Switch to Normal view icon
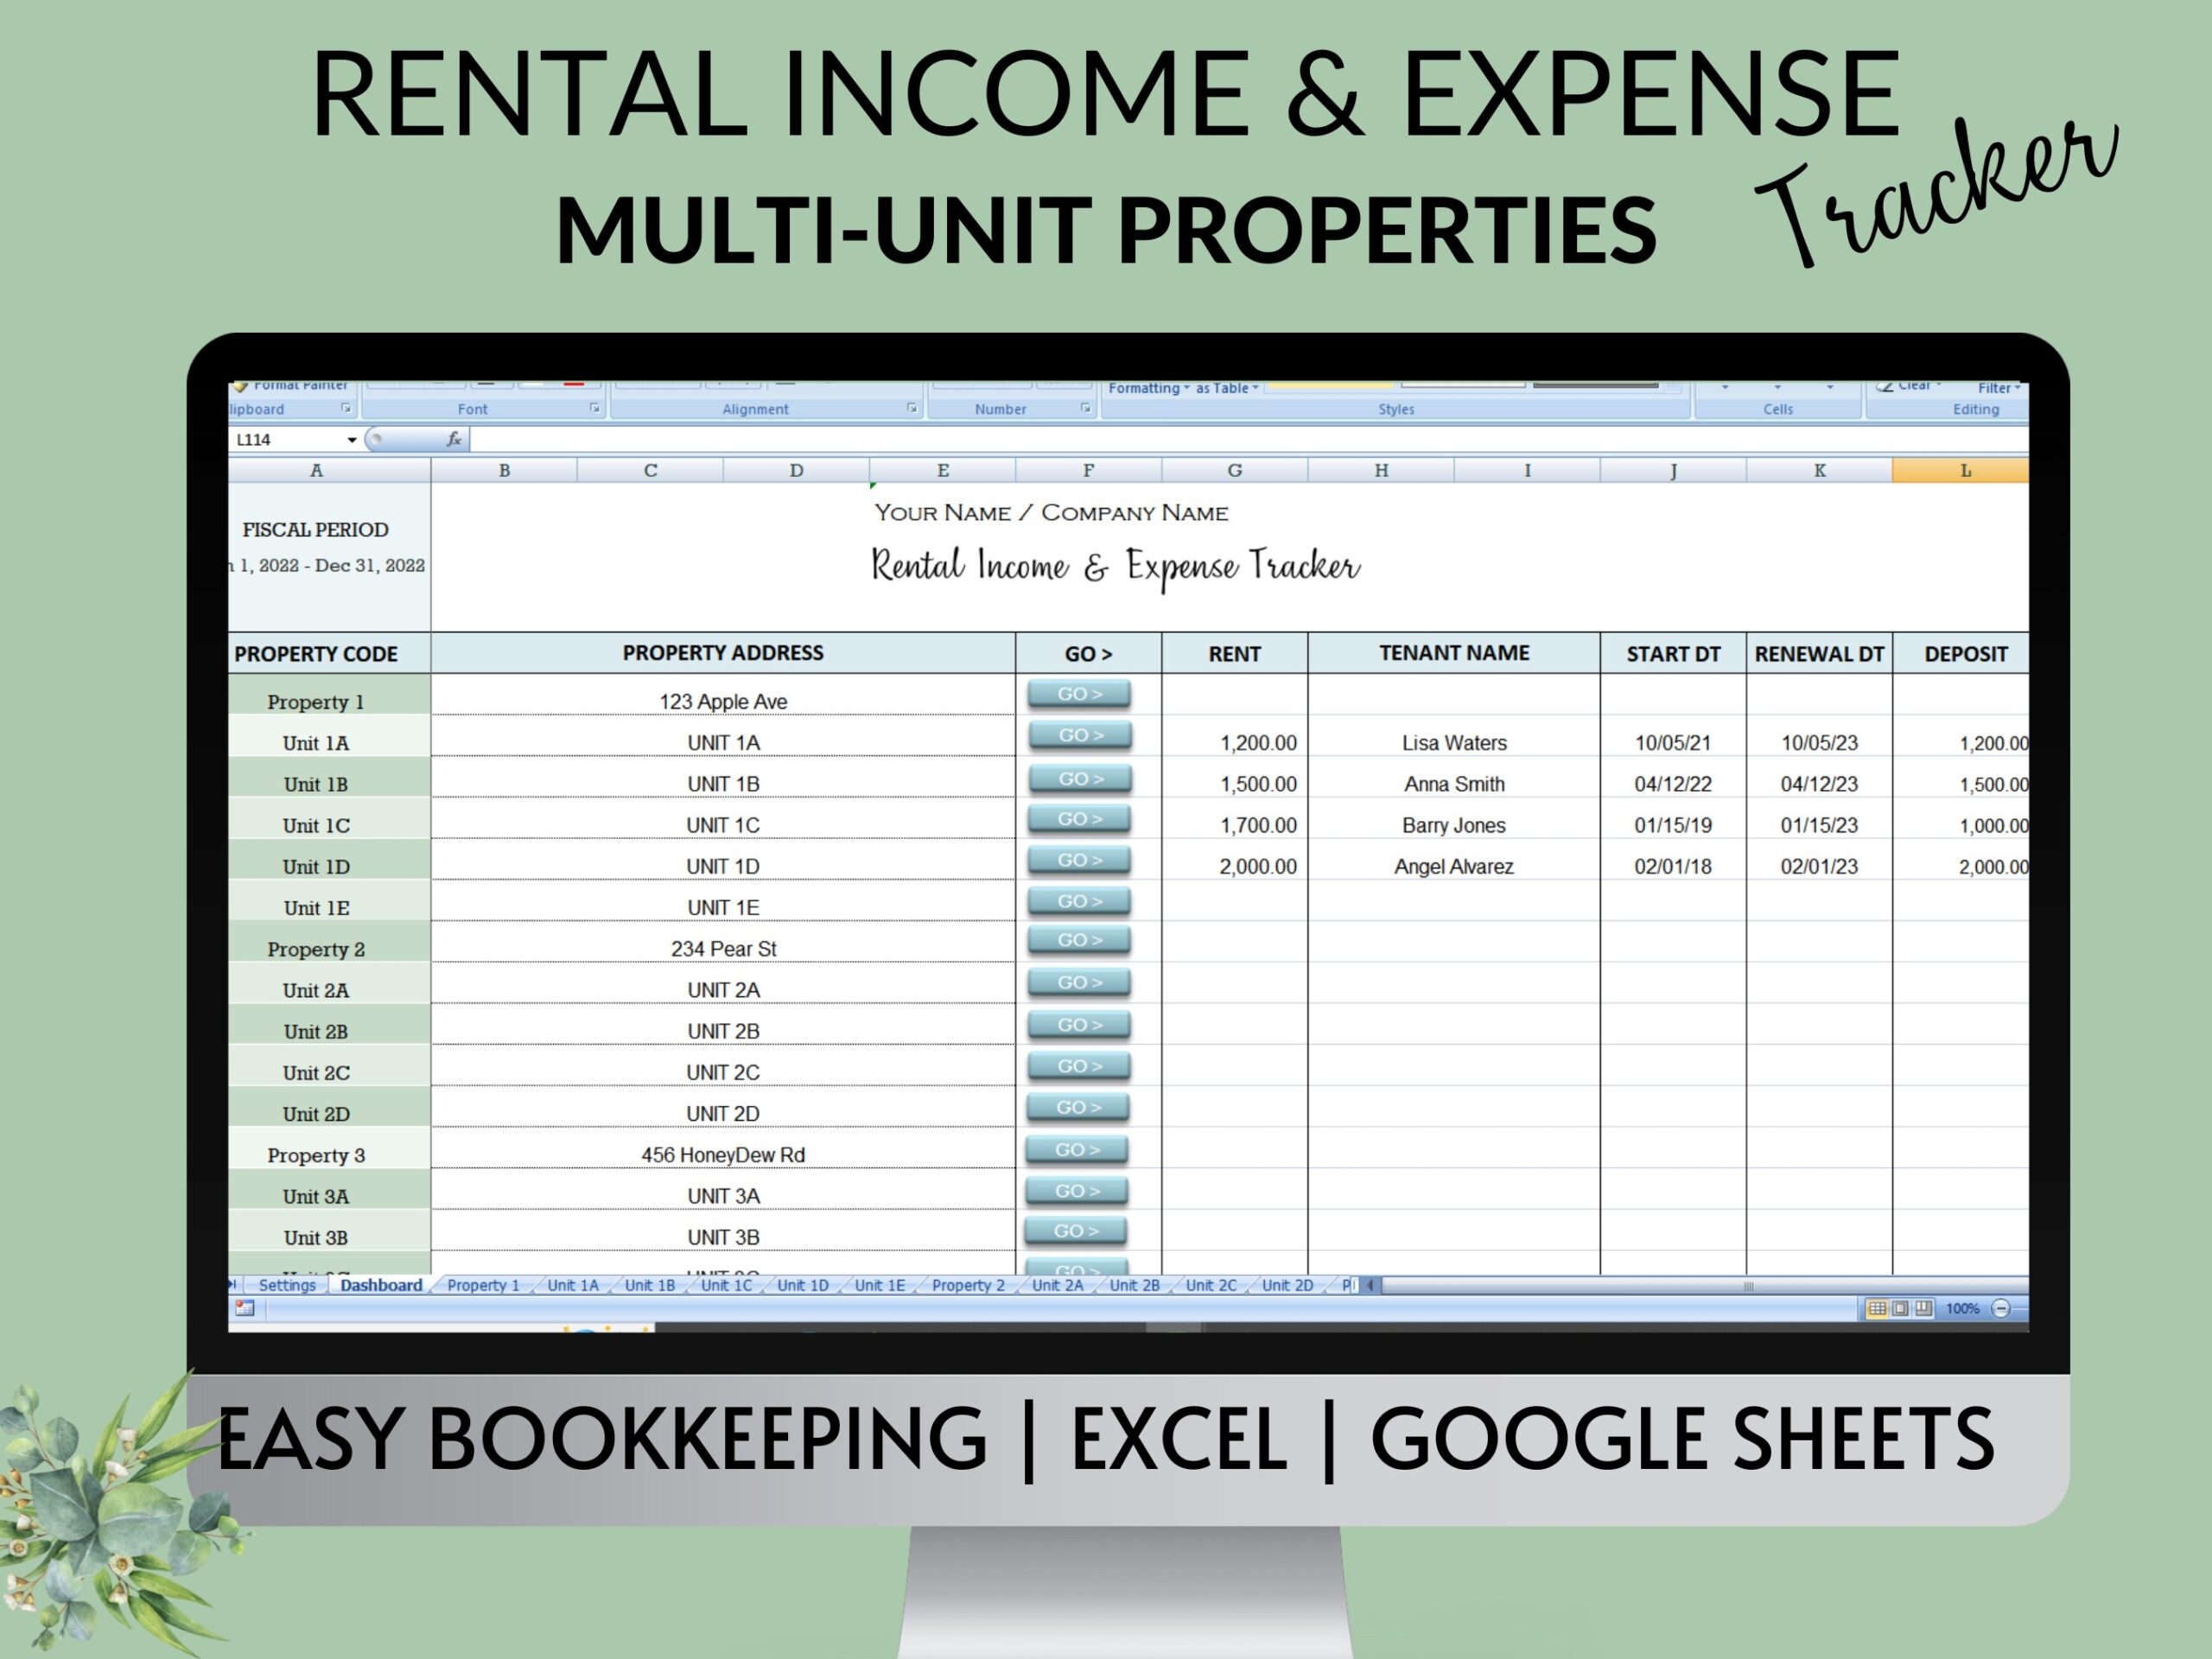The image size is (2212, 1659). click(1876, 1309)
